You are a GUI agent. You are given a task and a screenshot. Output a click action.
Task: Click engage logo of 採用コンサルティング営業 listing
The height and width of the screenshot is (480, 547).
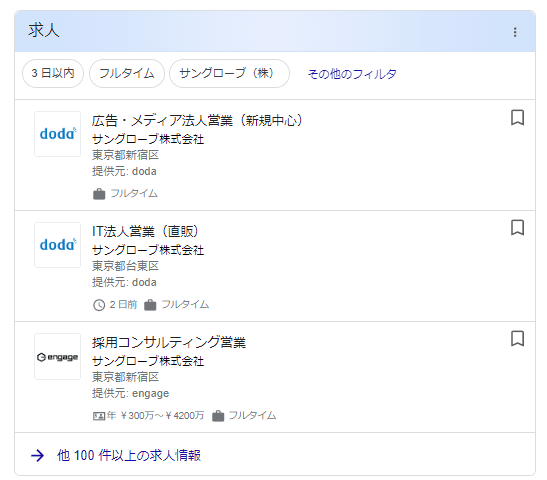click(x=58, y=357)
